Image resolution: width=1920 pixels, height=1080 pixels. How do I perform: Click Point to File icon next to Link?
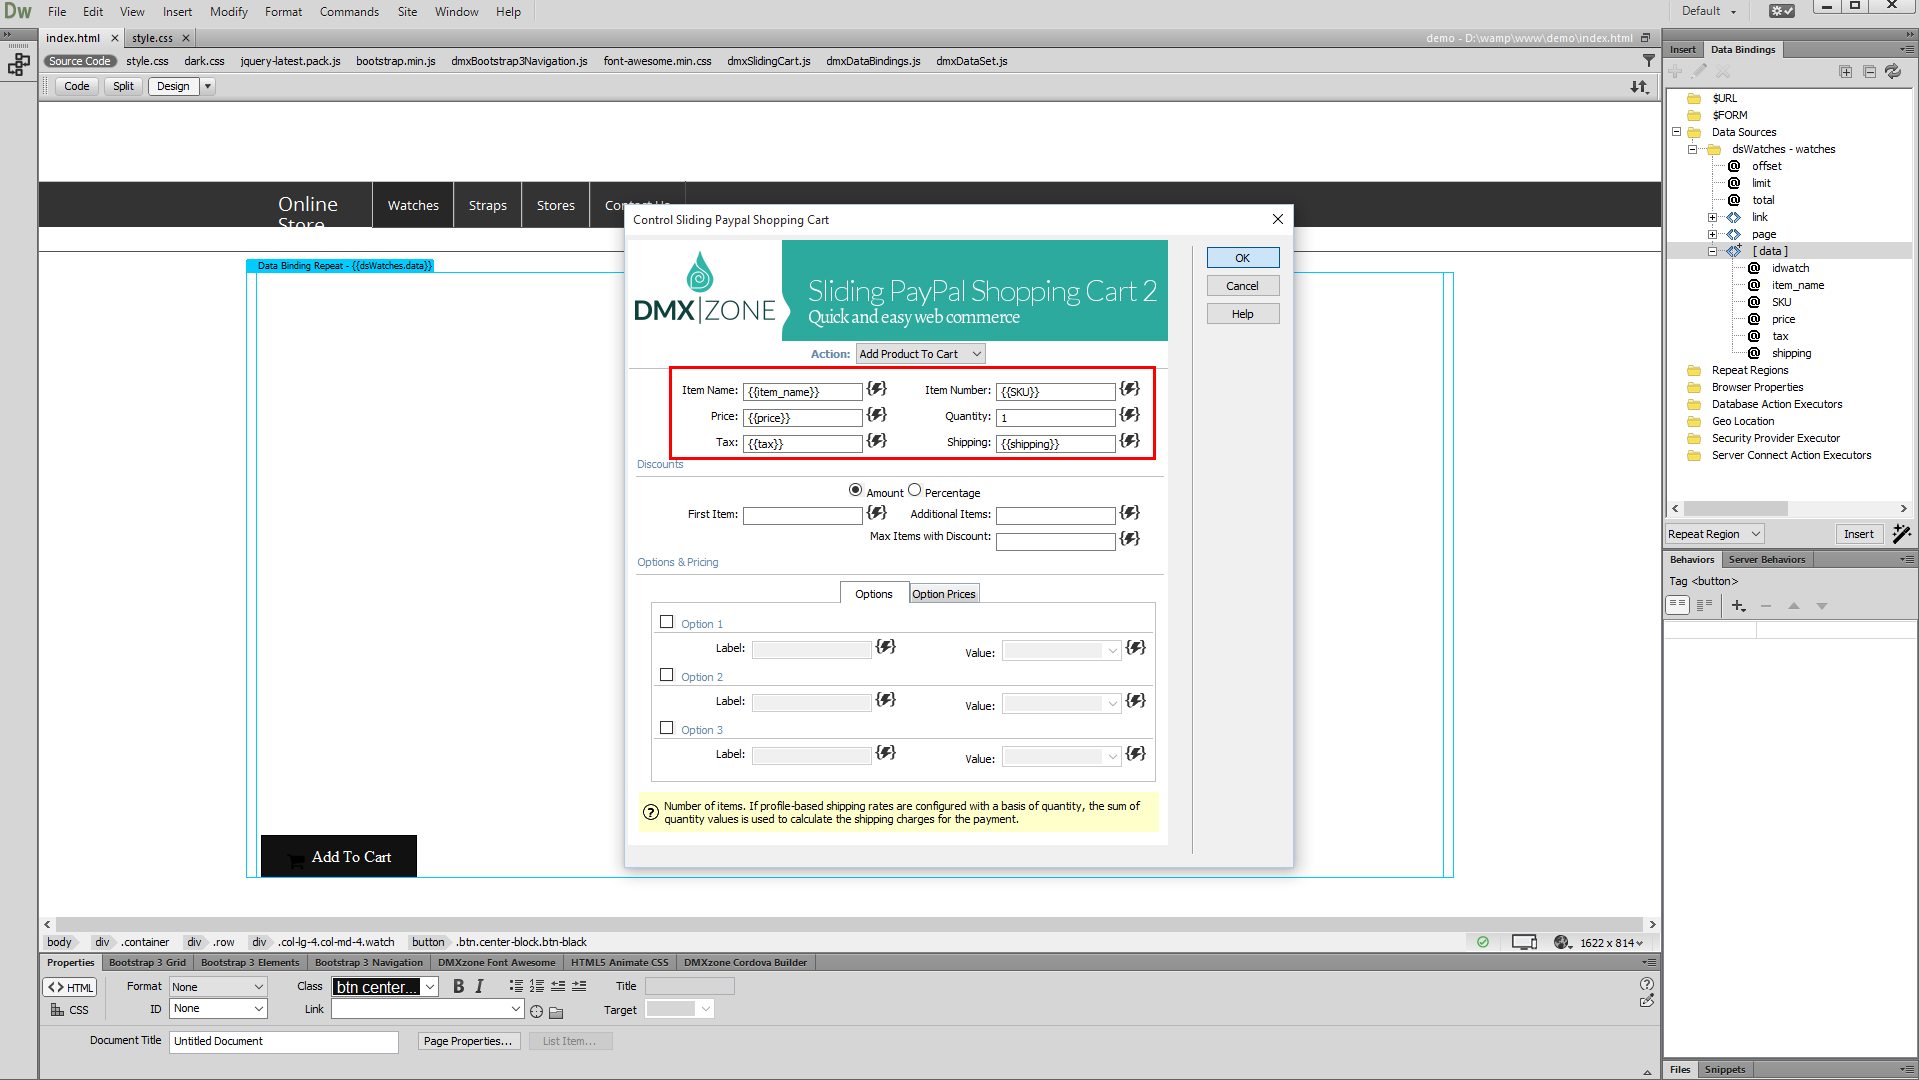click(537, 1012)
